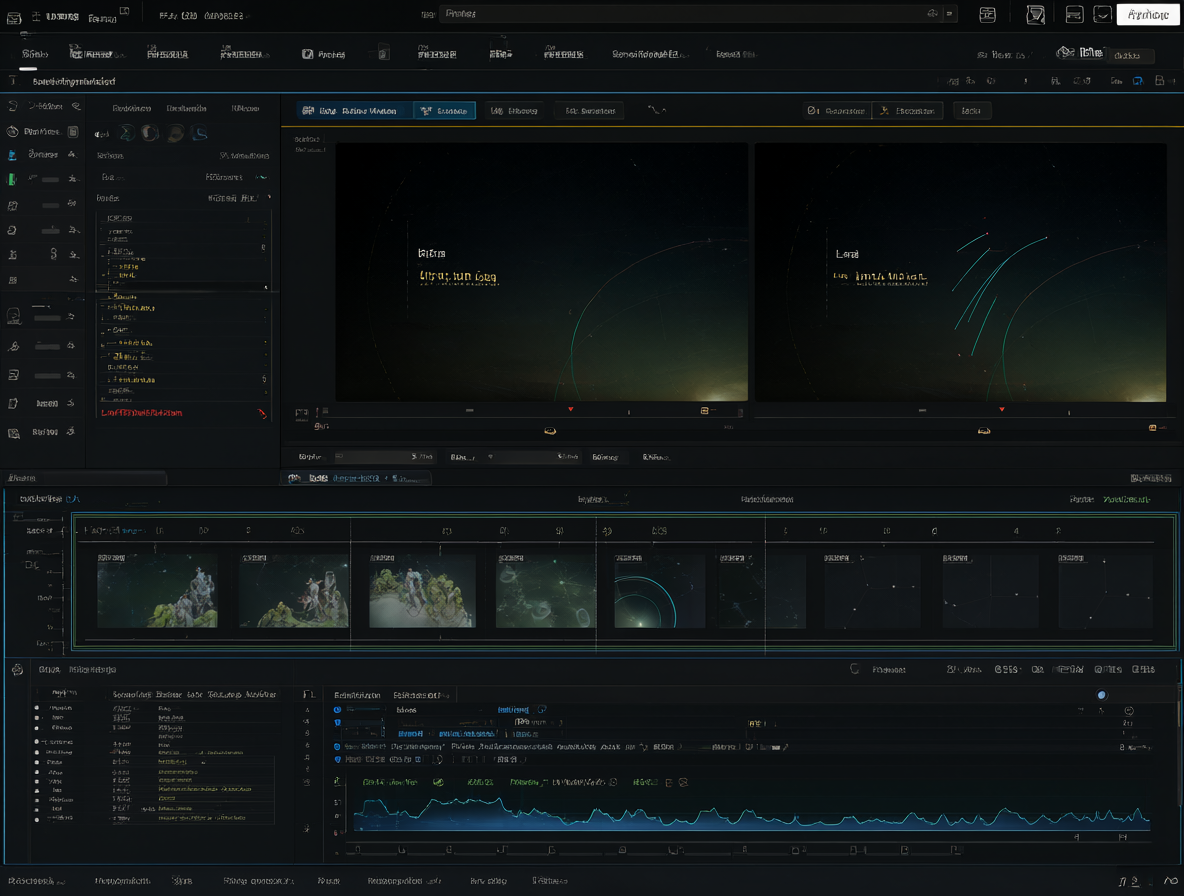Click the orange icon under the right viewer's end
Viewport: 1184px width, 896px height.
(1152, 428)
